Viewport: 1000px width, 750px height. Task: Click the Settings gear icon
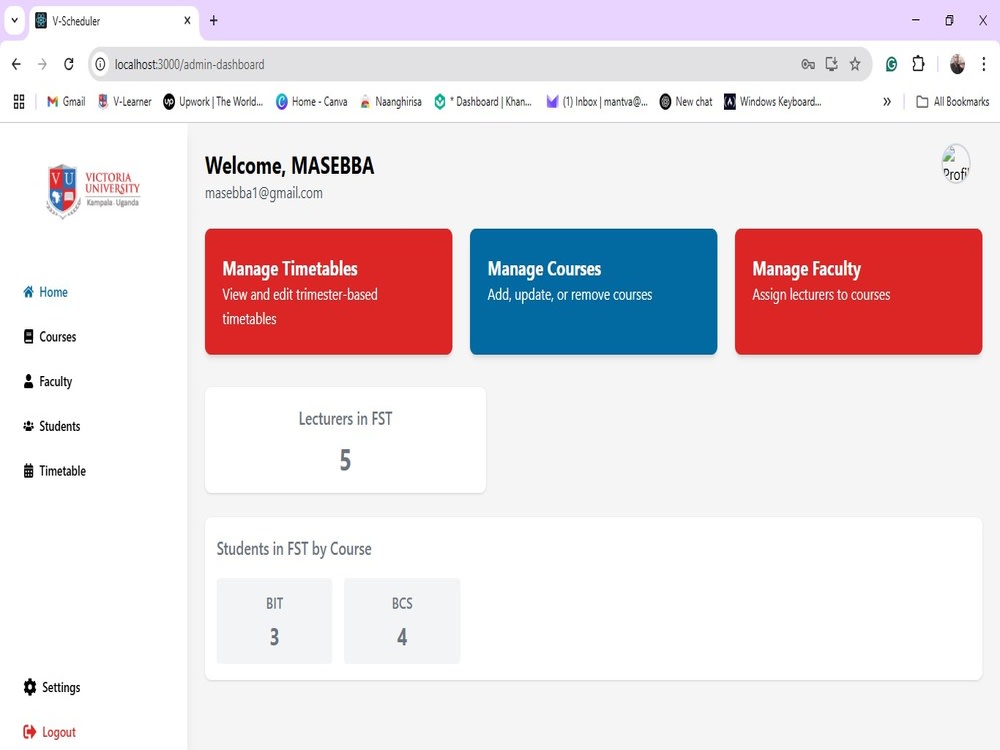pyautogui.click(x=29, y=687)
